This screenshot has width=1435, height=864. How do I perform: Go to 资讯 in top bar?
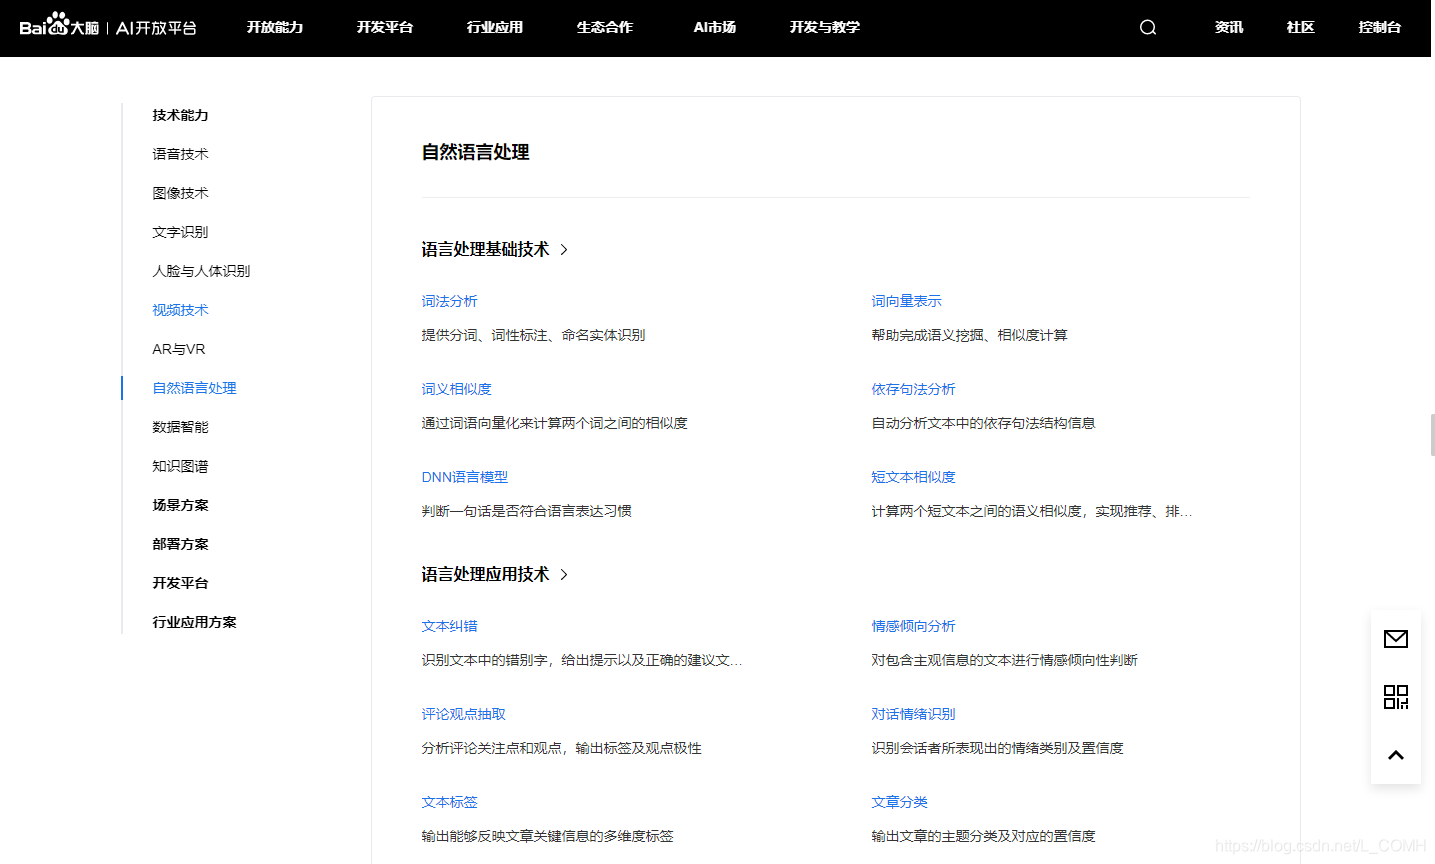coord(1229,27)
